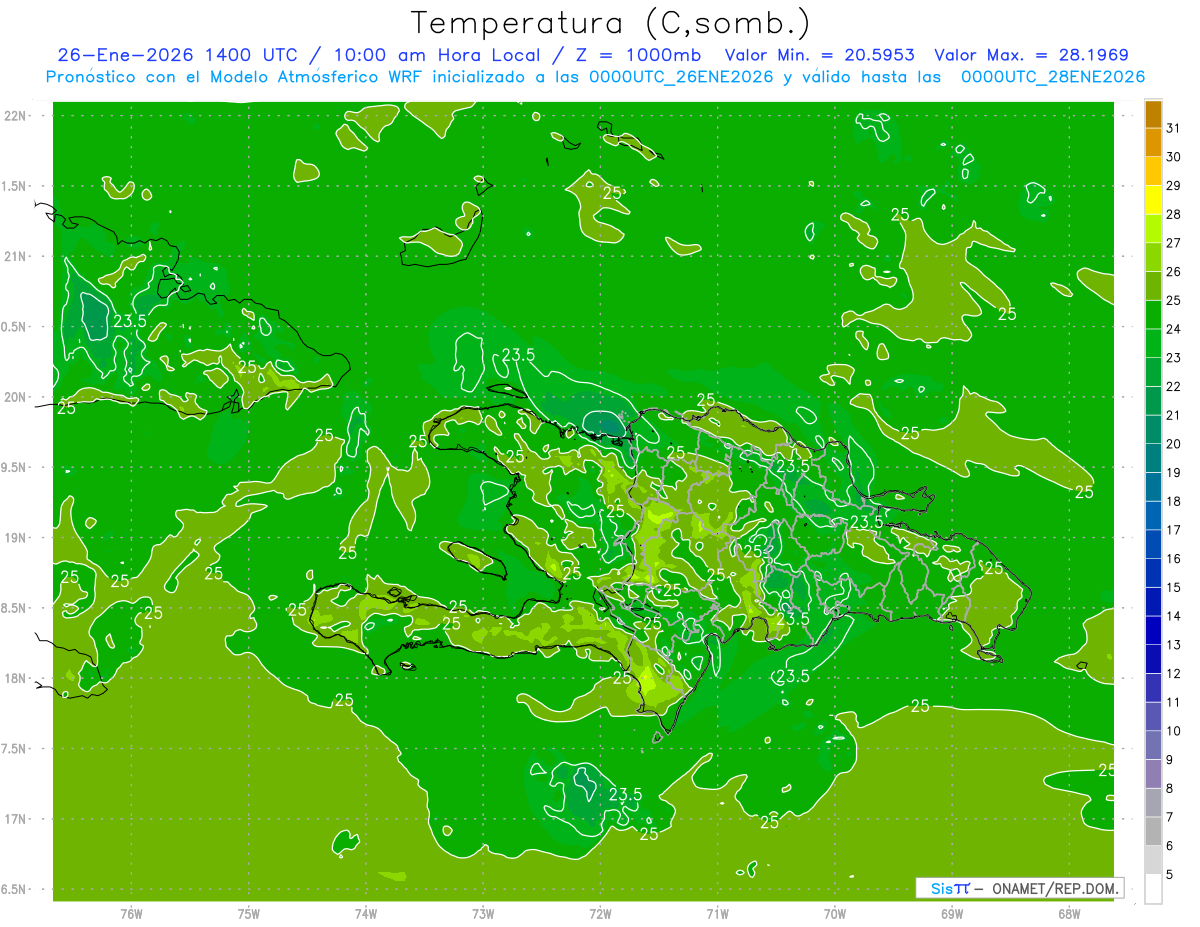Select the 'Valor Max. = 28.1969' text
1200x927 pixels.
coord(1031,55)
